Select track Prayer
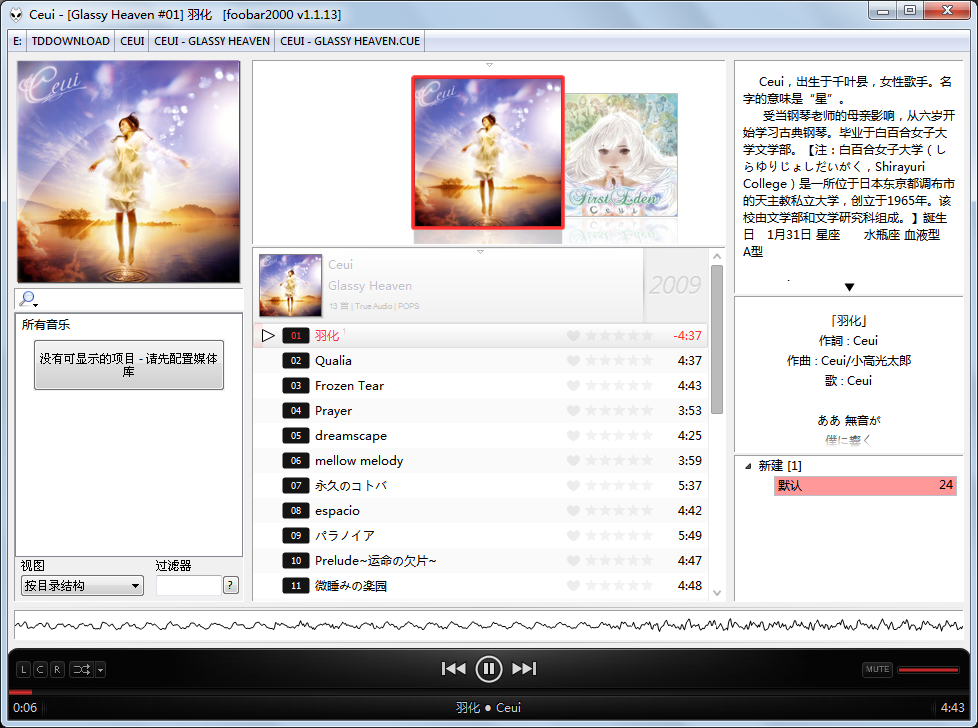978x728 pixels. (x=481, y=410)
